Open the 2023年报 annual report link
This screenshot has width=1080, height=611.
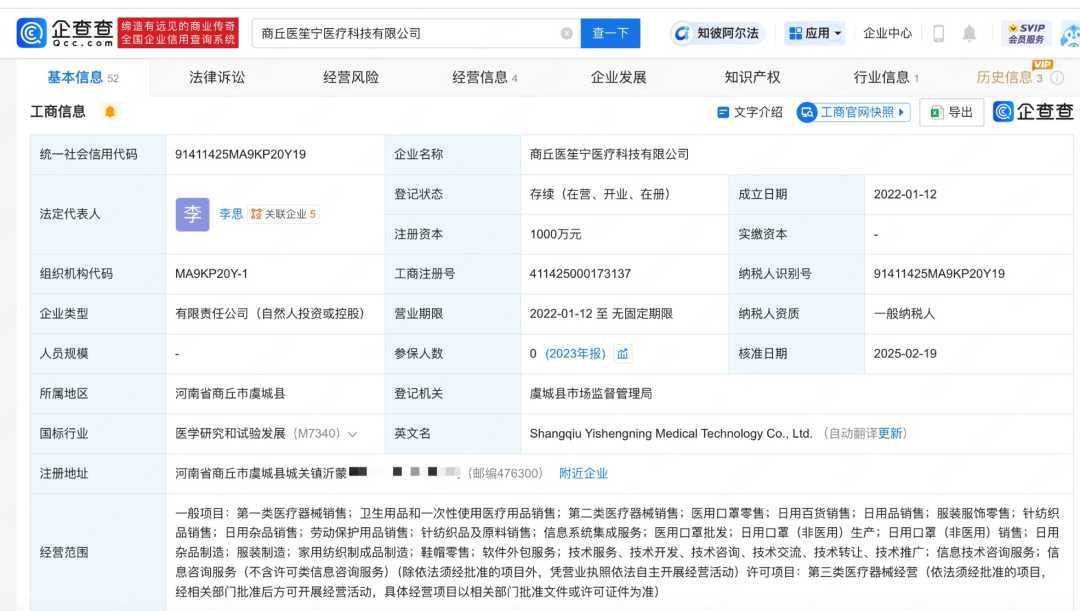click(575, 353)
